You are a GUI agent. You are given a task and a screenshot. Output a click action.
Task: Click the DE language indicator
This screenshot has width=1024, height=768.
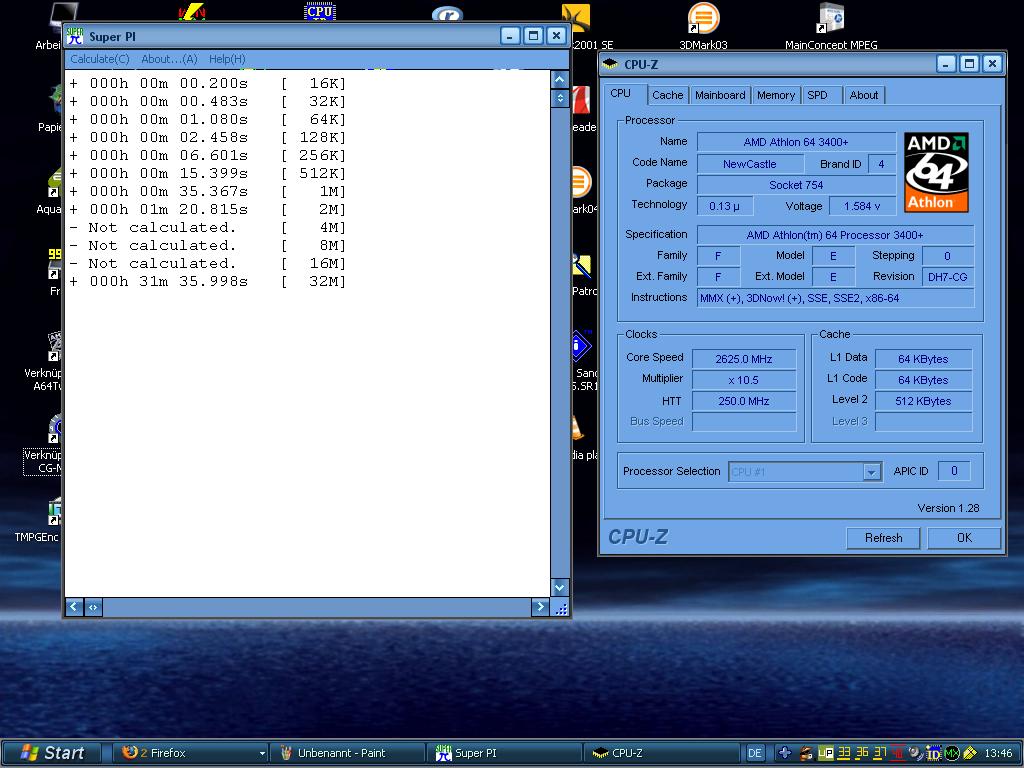coord(754,753)
